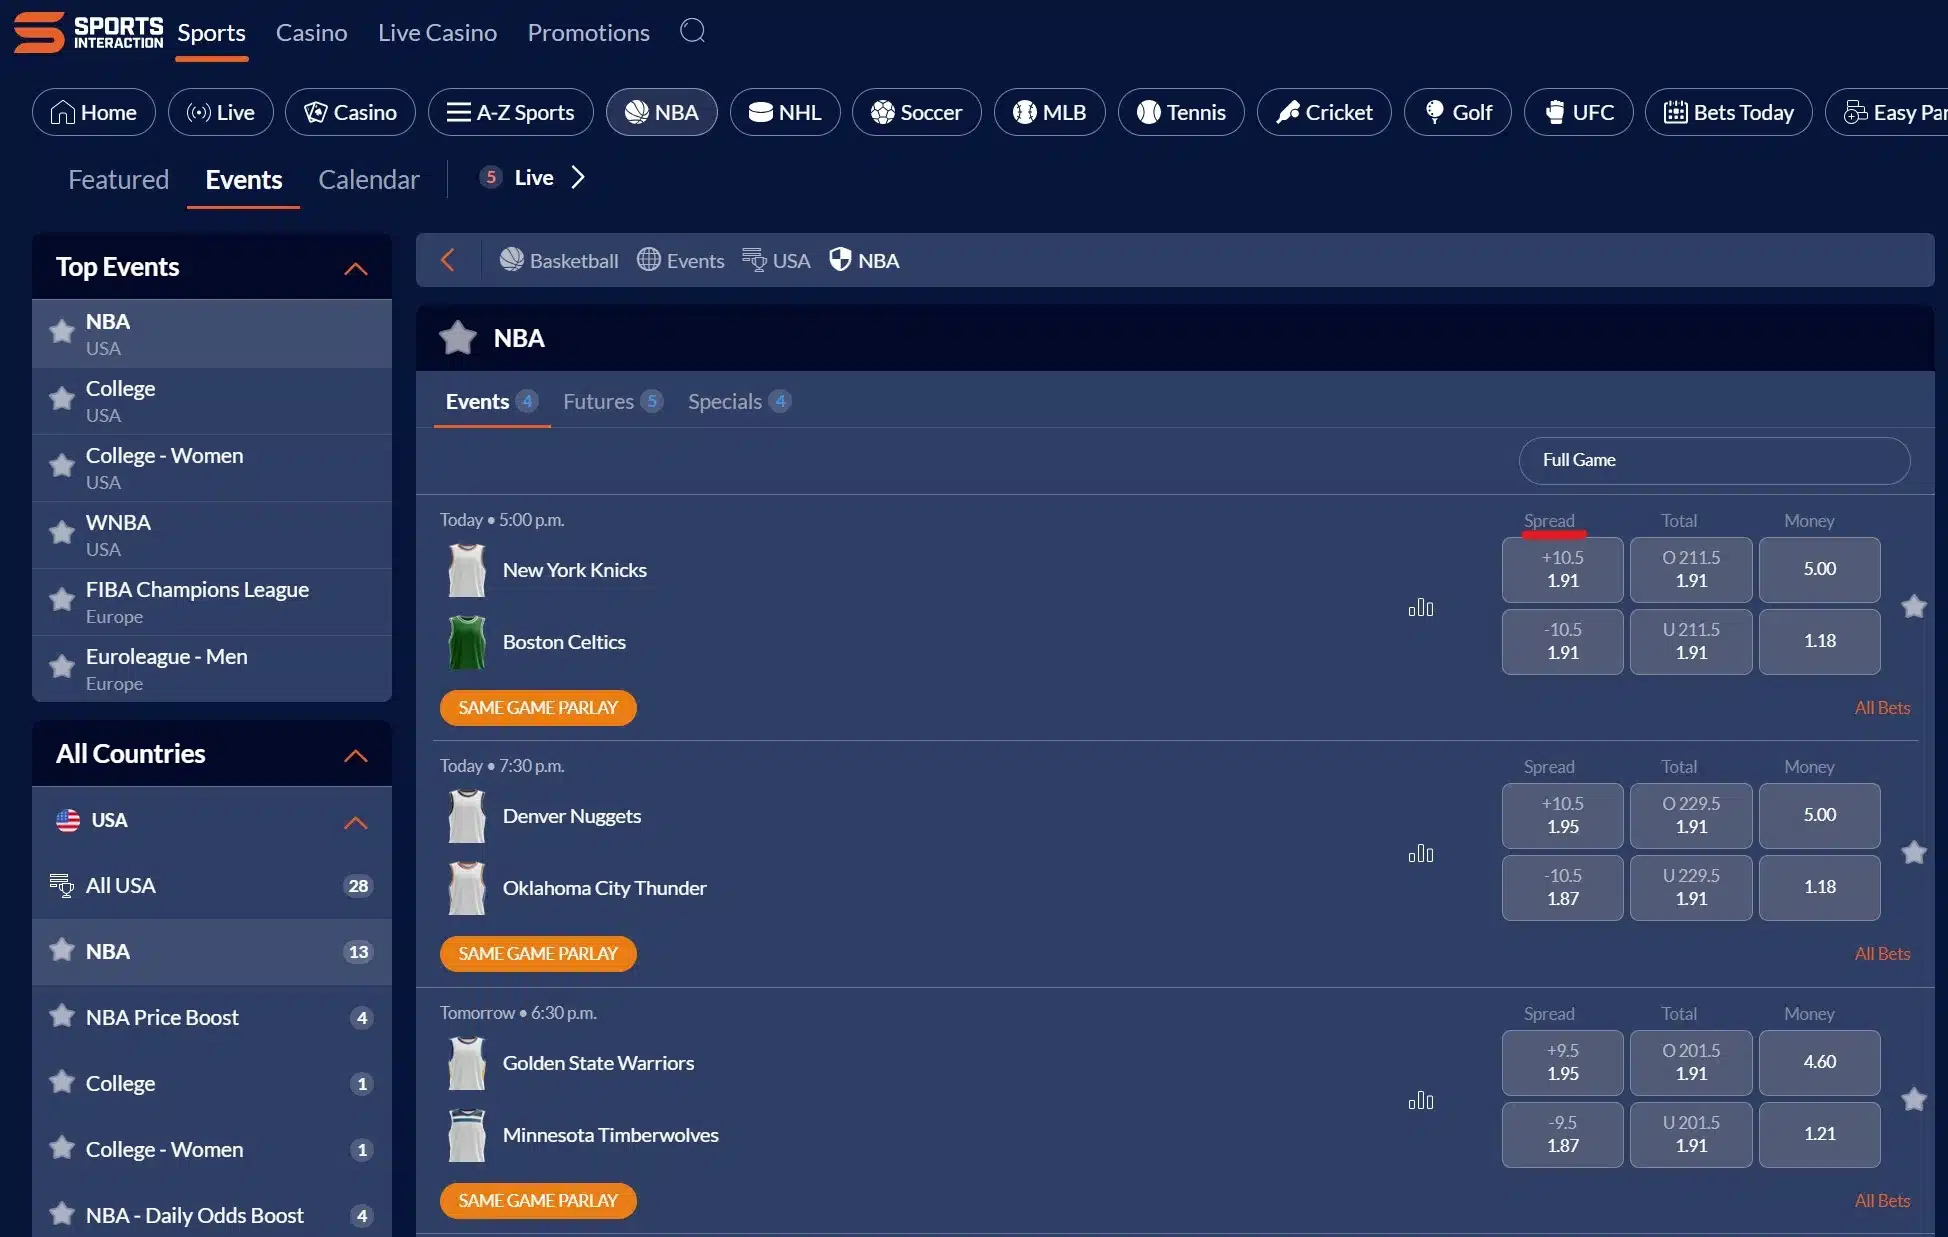Open the Full Game market dropdown

1714,460
